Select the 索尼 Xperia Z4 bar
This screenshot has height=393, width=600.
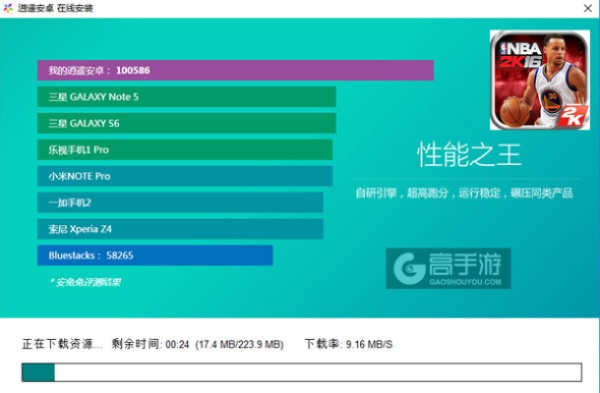pyautogui.click(x=180, y=229)
